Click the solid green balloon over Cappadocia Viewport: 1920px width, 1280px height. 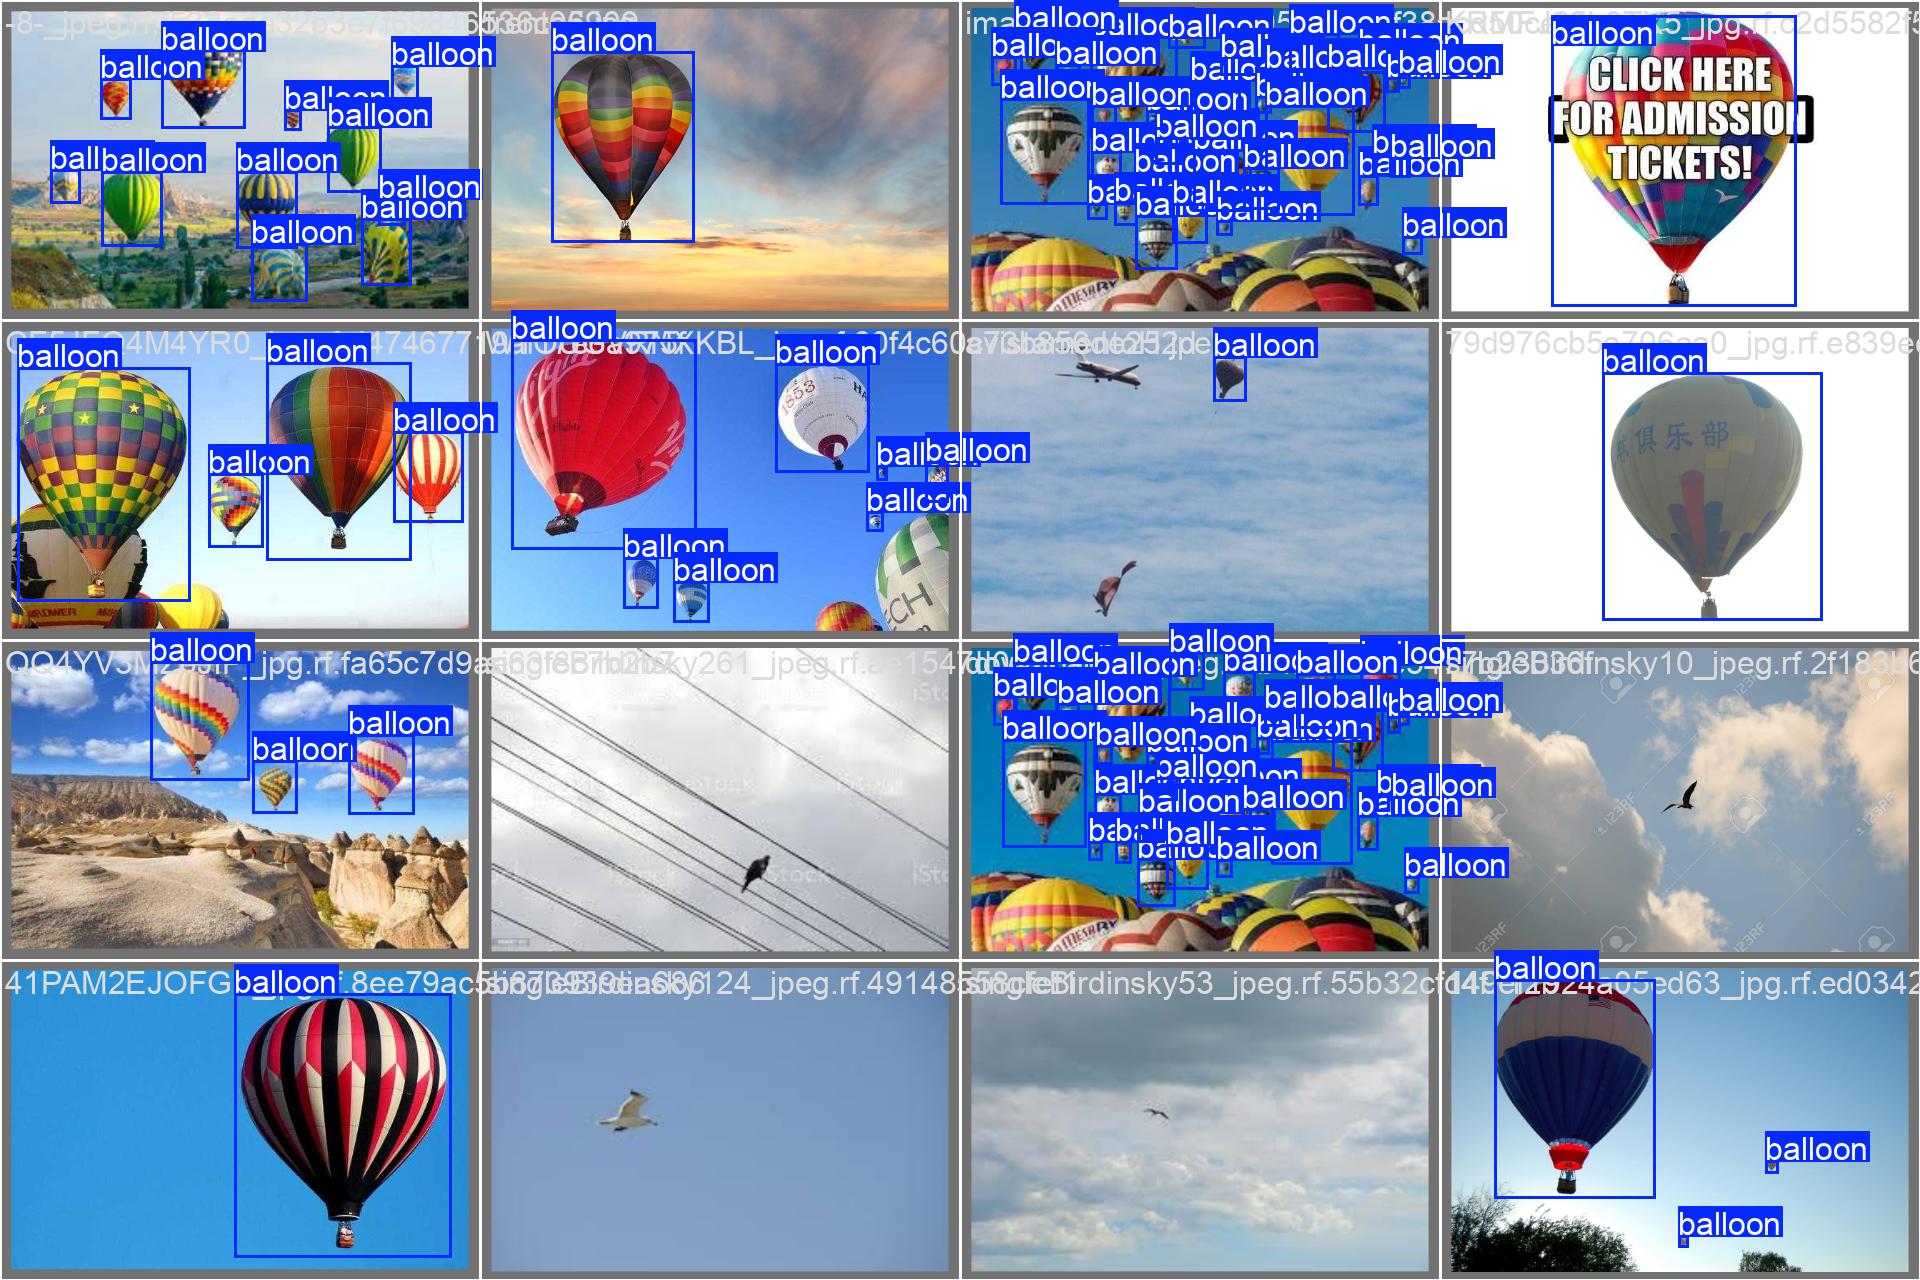[x=131, y=205]
